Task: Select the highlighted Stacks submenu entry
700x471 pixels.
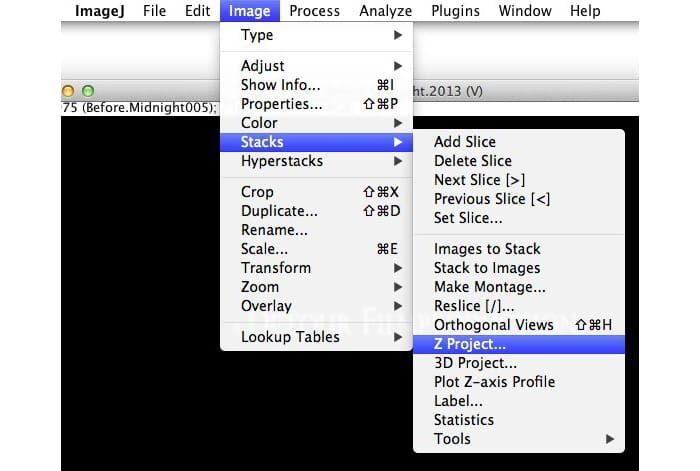Action: [x=316, y=142]
